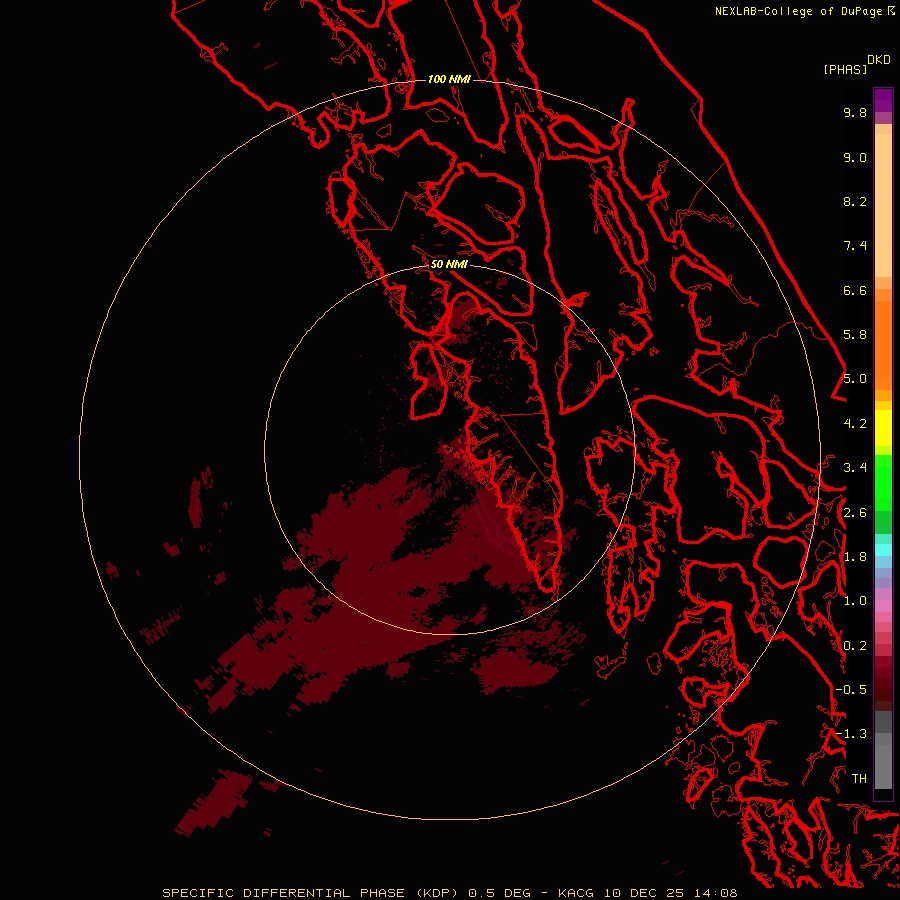The image size is (900, 900).
Task: Click the 3.4 value on the color scale
Action: coord(855,468)
